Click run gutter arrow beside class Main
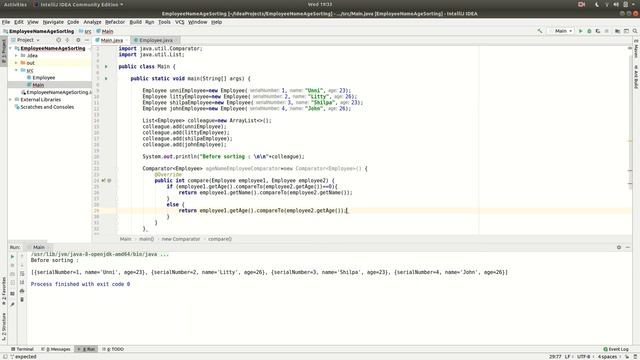 tap(106, 66)
